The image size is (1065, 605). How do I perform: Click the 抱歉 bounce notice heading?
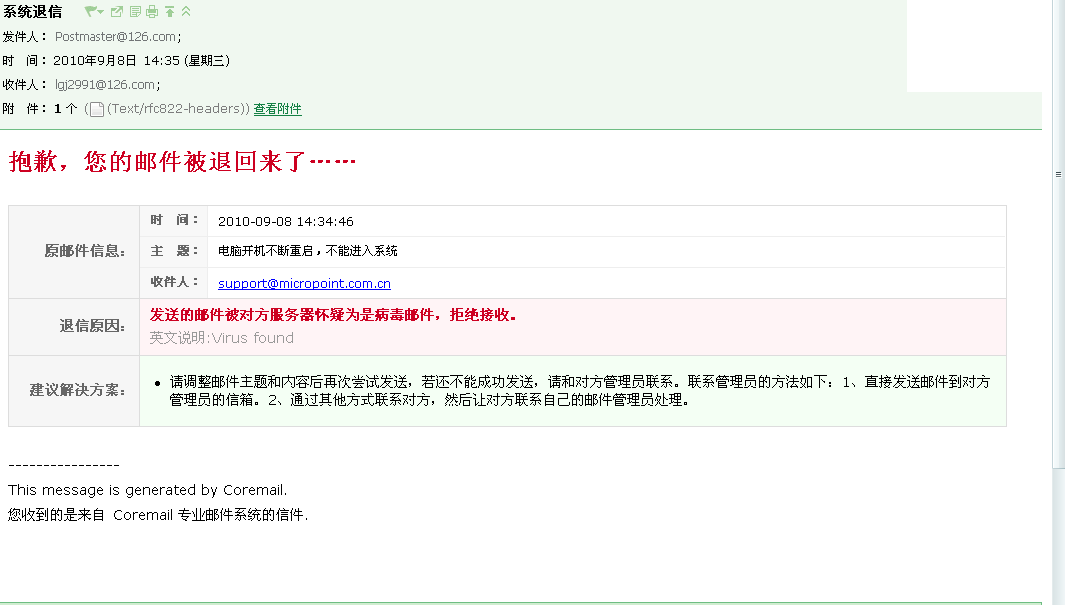(182, 162)
